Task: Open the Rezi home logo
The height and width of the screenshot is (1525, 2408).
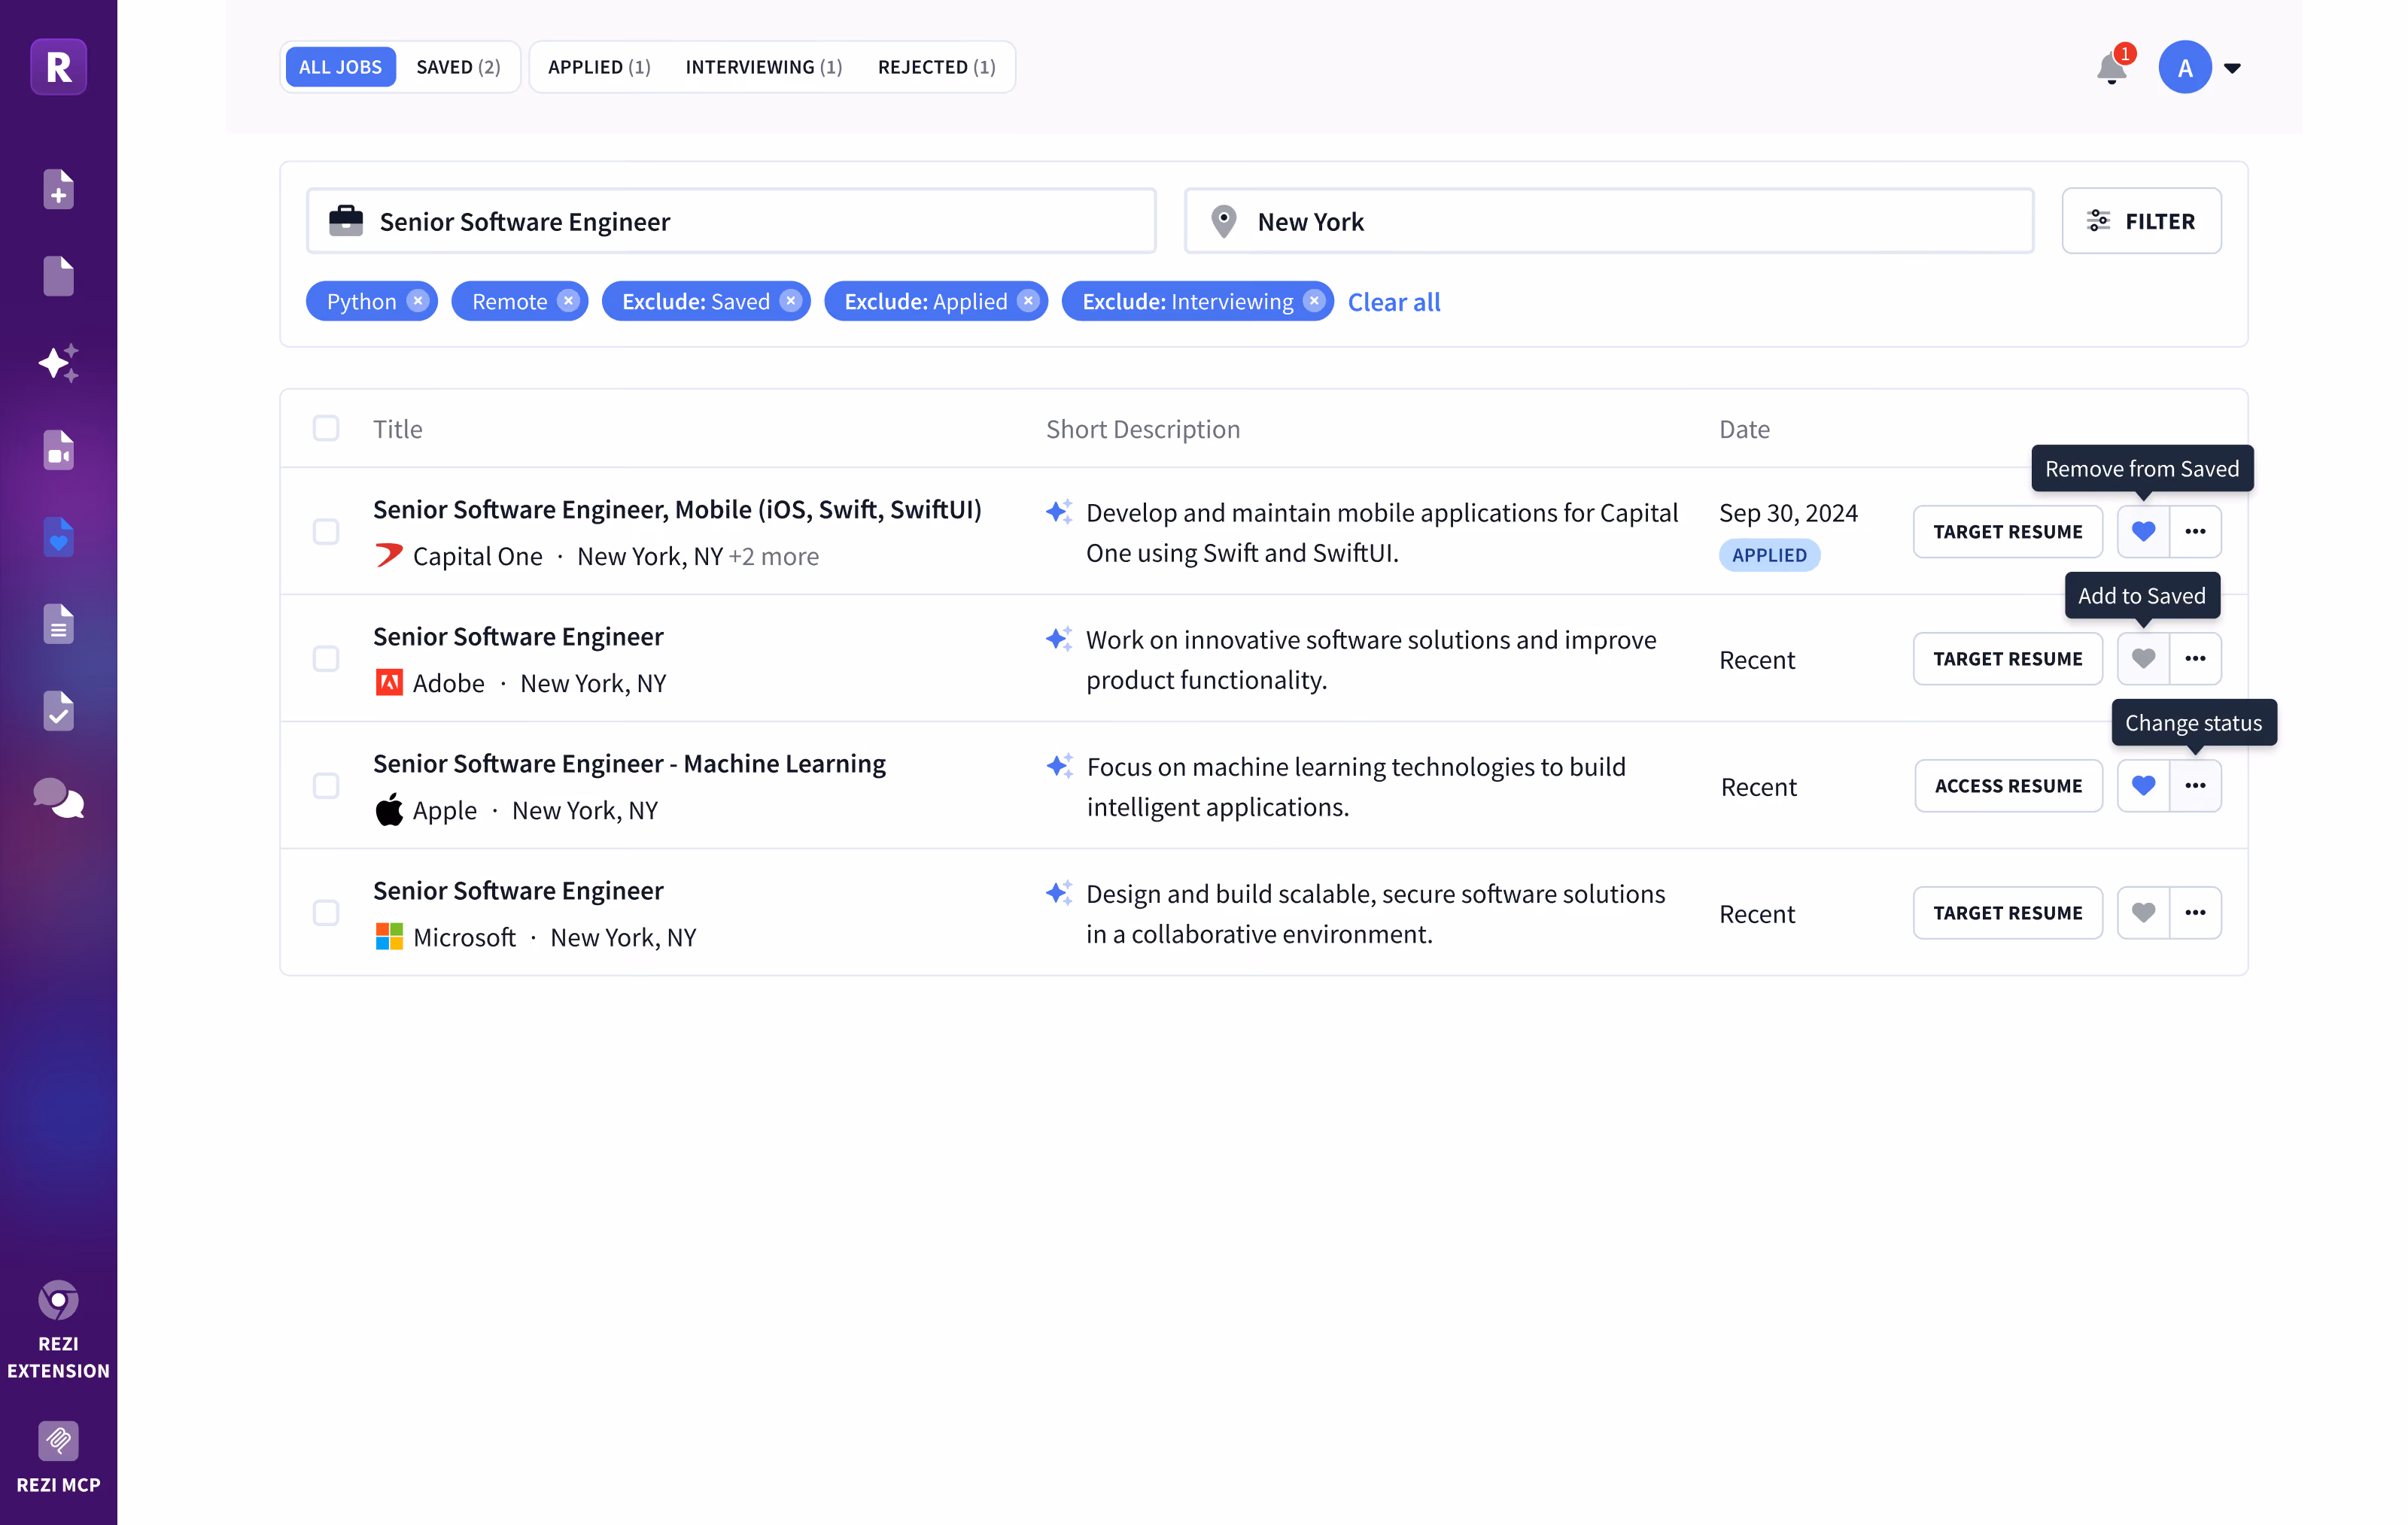Action: (58, 67)
